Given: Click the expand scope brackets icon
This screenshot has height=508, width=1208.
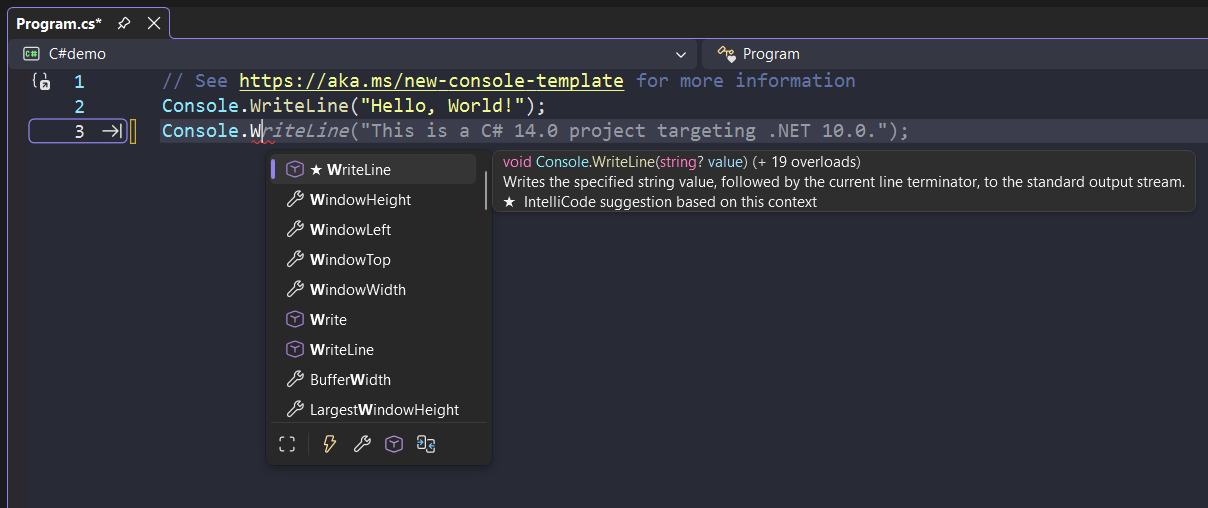Looking at the screenshot, I should [287, 444].
